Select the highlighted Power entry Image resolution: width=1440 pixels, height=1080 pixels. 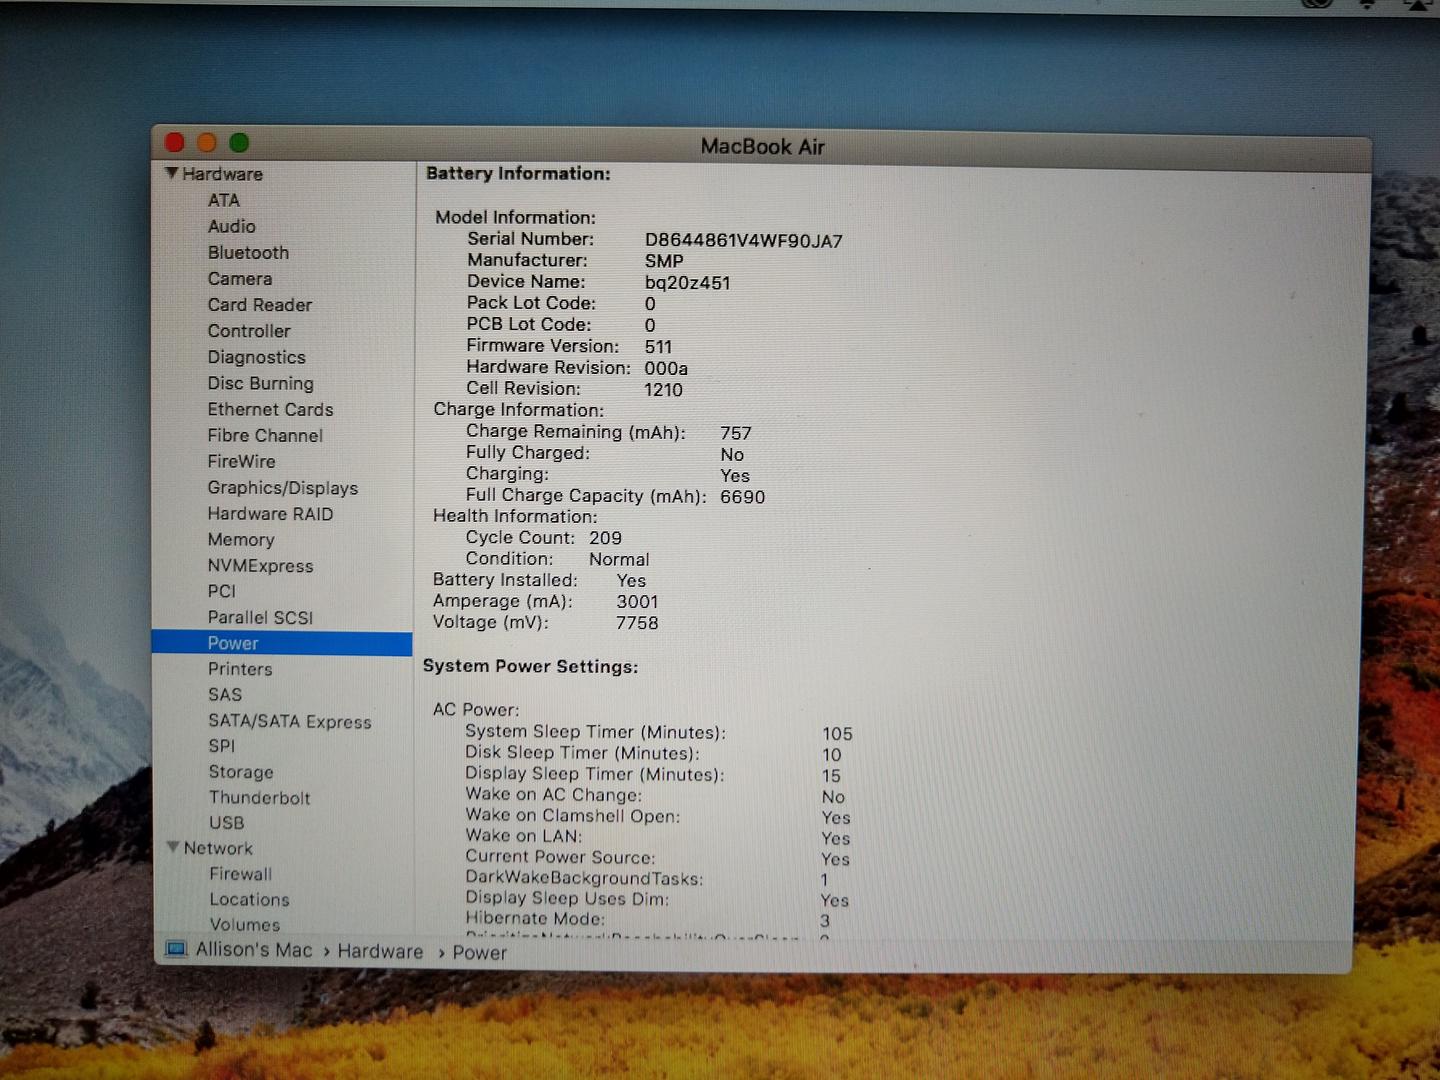[282, 643]
